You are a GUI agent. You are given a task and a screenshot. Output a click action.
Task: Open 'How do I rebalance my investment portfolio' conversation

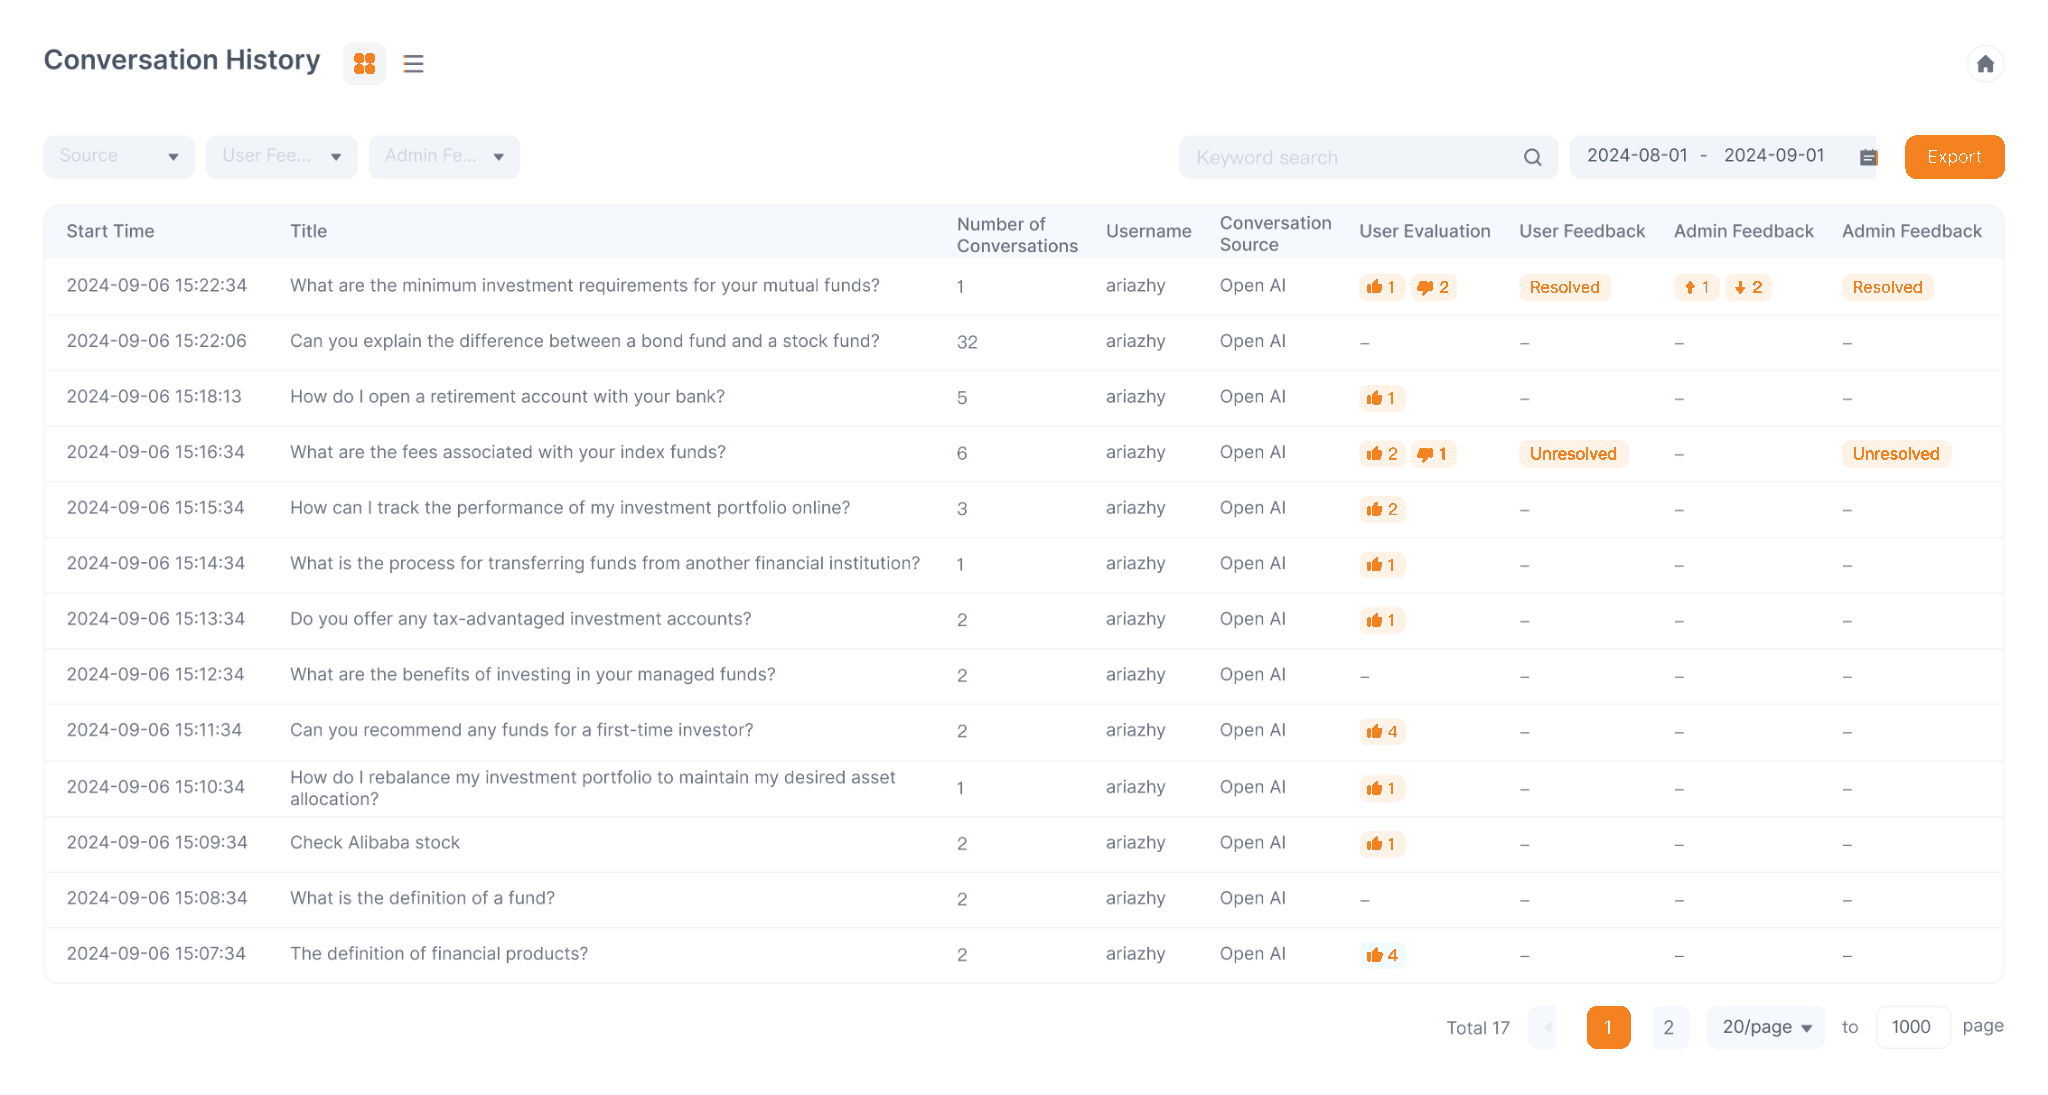click(x=593, y=789)
